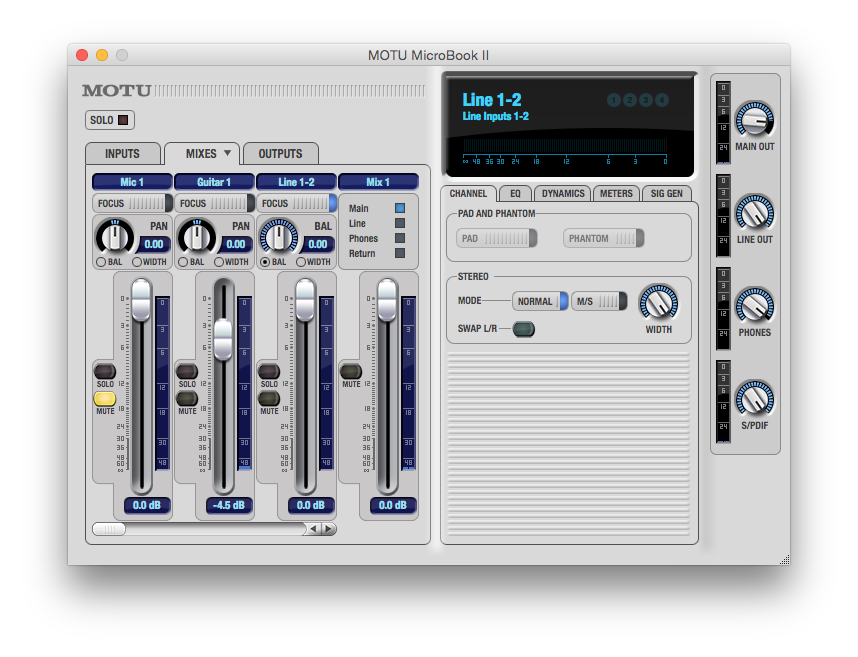Click the Mix 1 name header
The image size is (858, 657).
click(x=379, y=182)
